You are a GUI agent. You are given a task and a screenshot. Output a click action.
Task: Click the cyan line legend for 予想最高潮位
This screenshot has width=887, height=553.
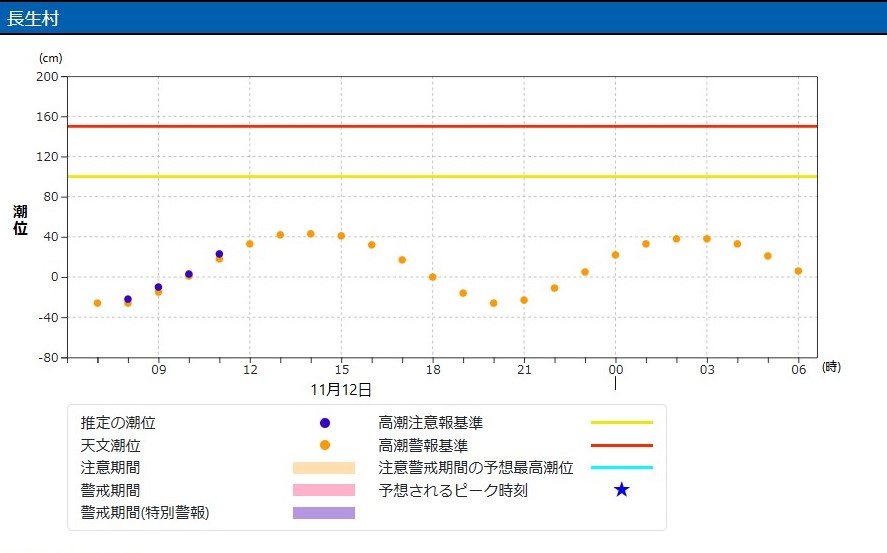(x=622, y=468)
